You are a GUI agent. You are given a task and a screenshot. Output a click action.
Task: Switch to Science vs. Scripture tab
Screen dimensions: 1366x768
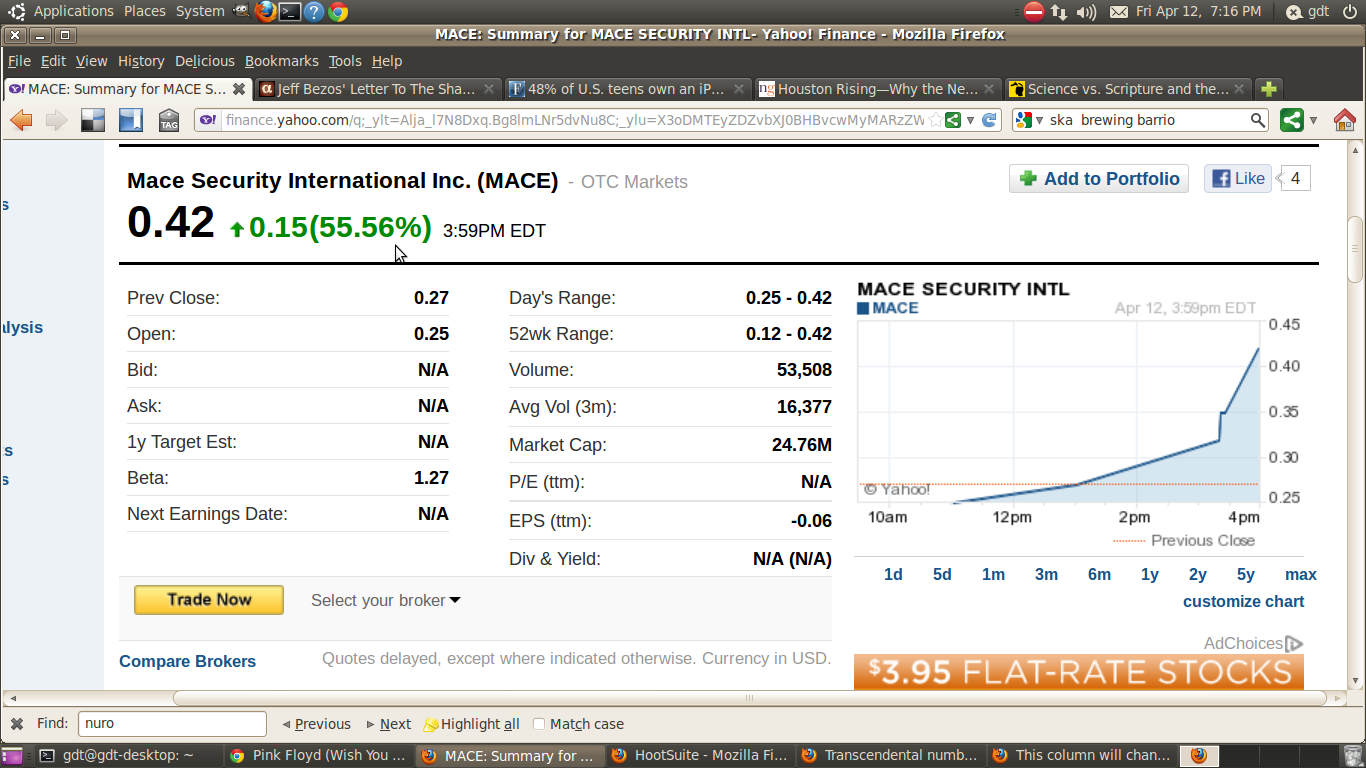pyautogui.click(x=1128, y=89)
